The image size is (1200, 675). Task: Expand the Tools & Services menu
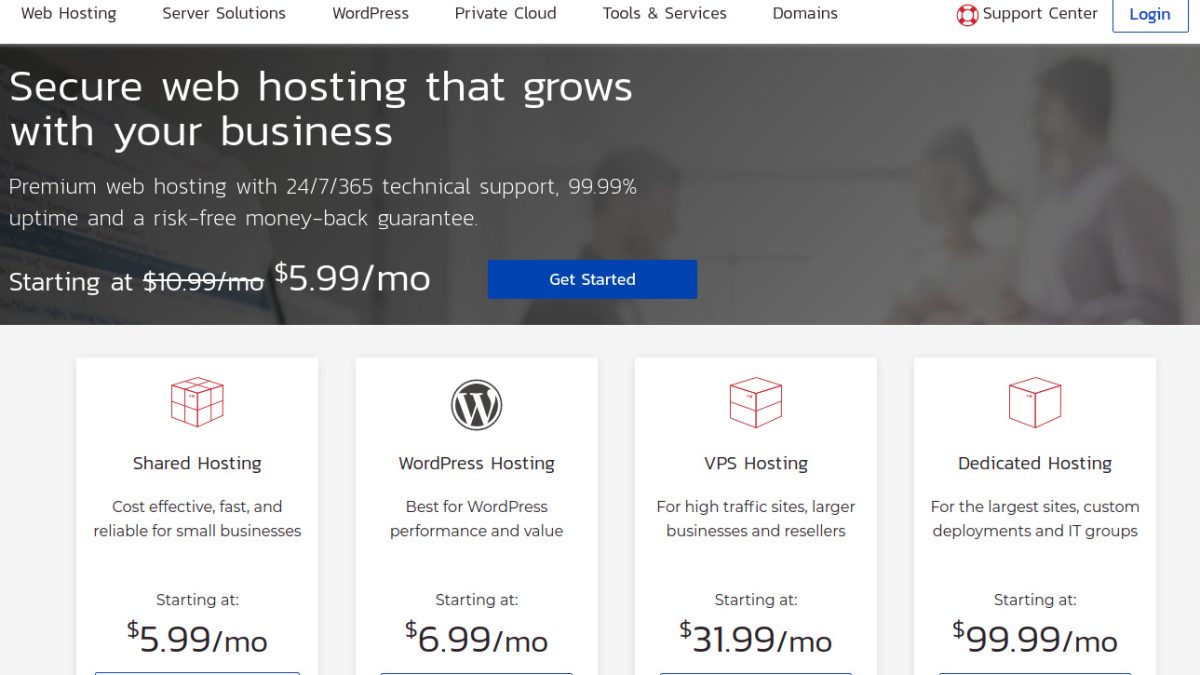click(x=664, y=14)
